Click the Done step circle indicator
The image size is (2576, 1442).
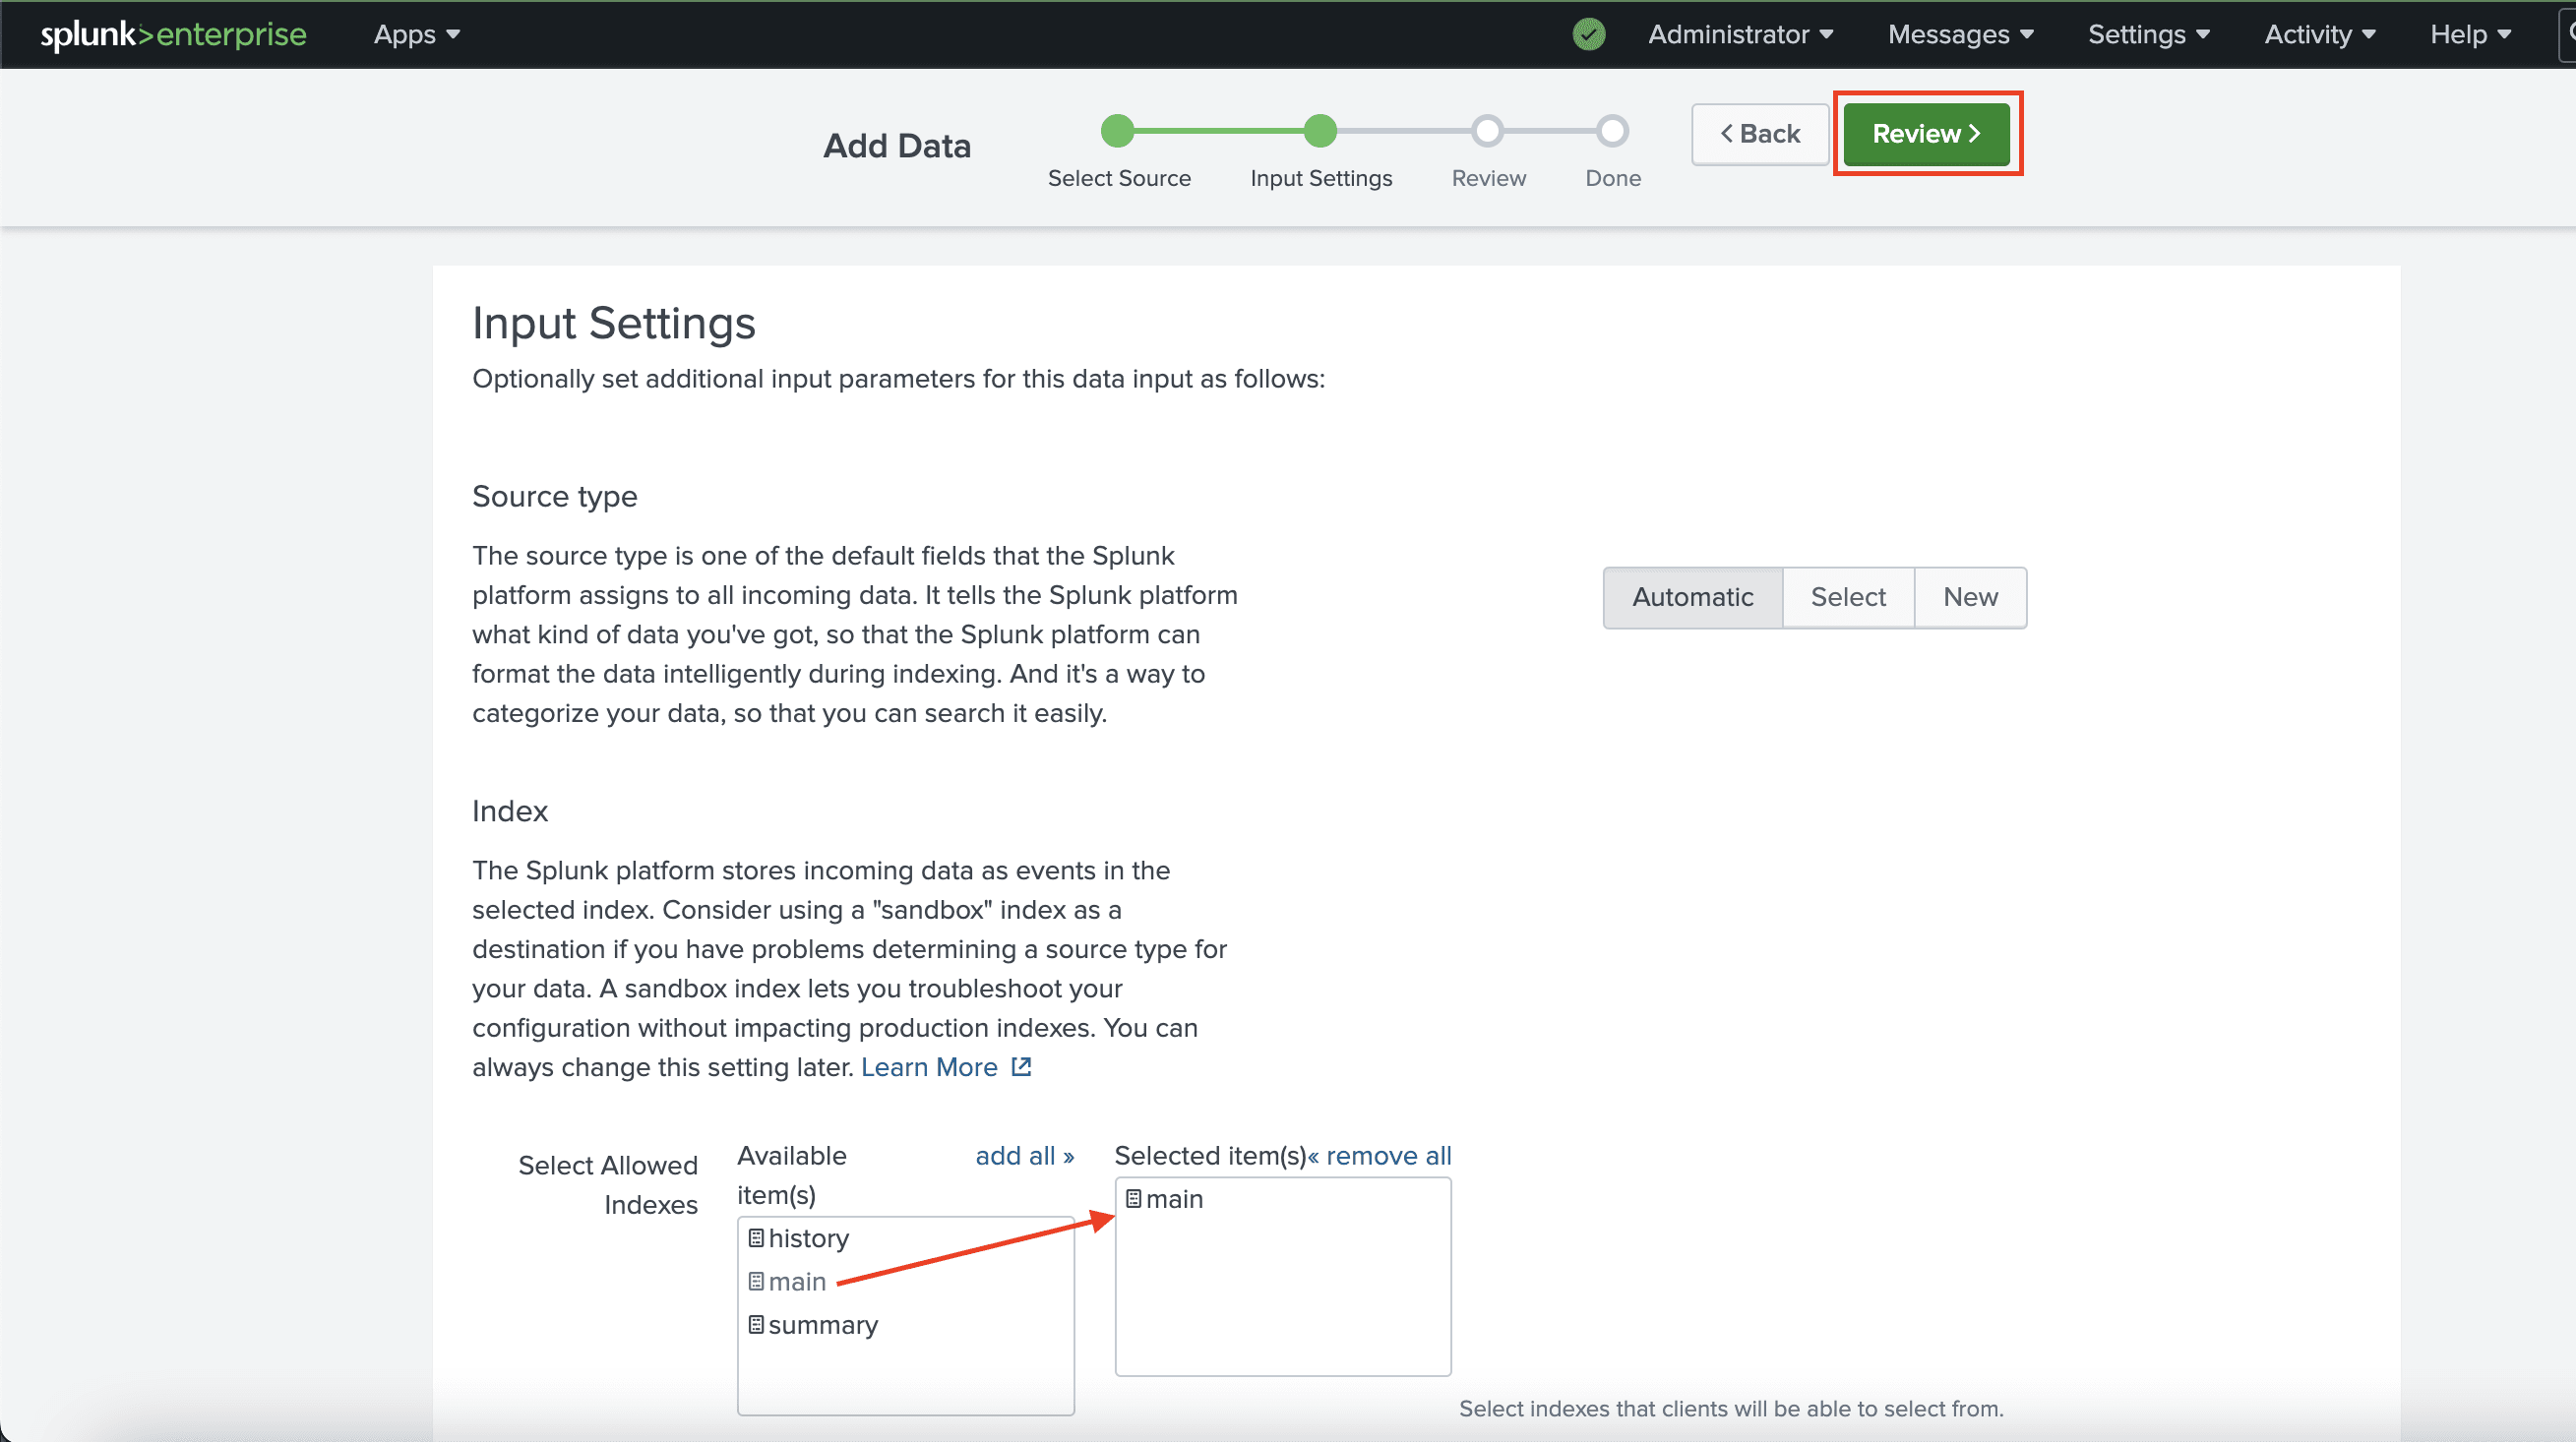pos(1612,131)
